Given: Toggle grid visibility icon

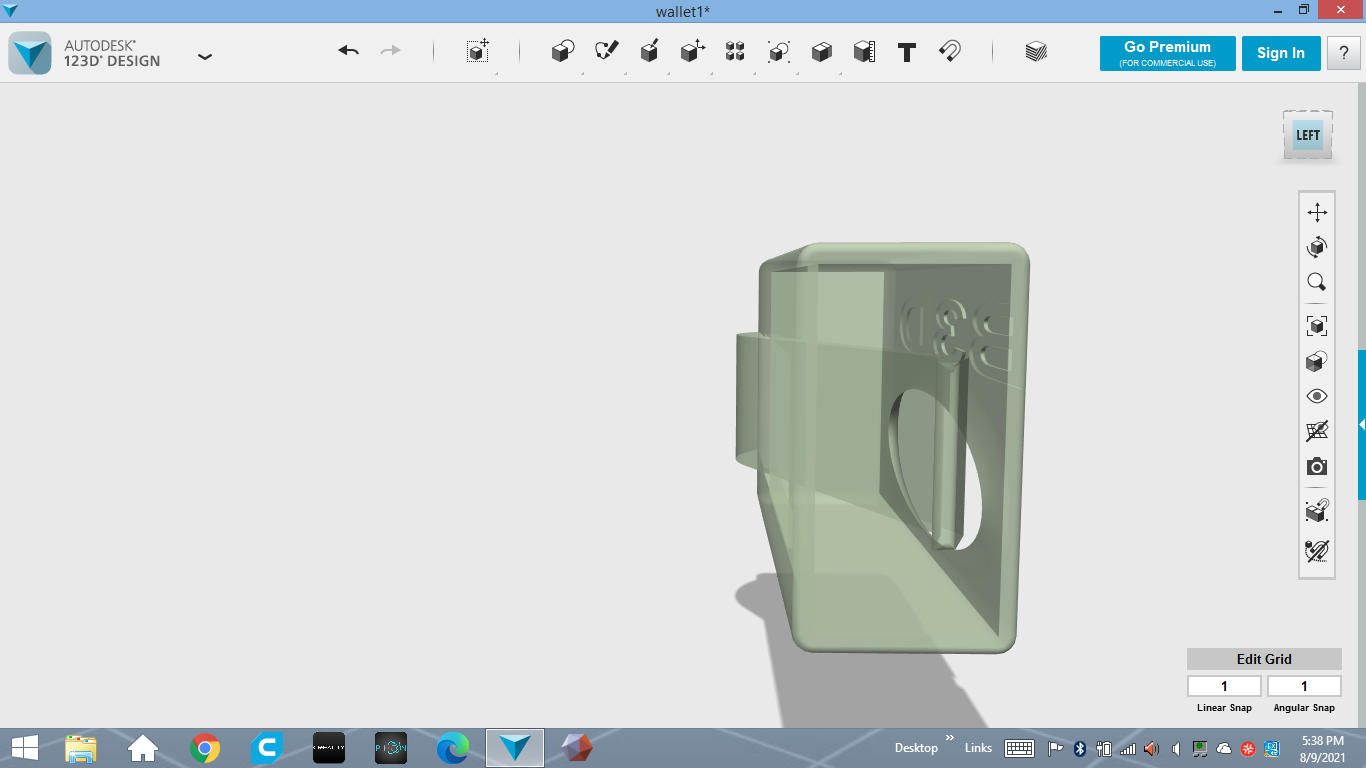Looking at the screenshot, I should 1317,431.
